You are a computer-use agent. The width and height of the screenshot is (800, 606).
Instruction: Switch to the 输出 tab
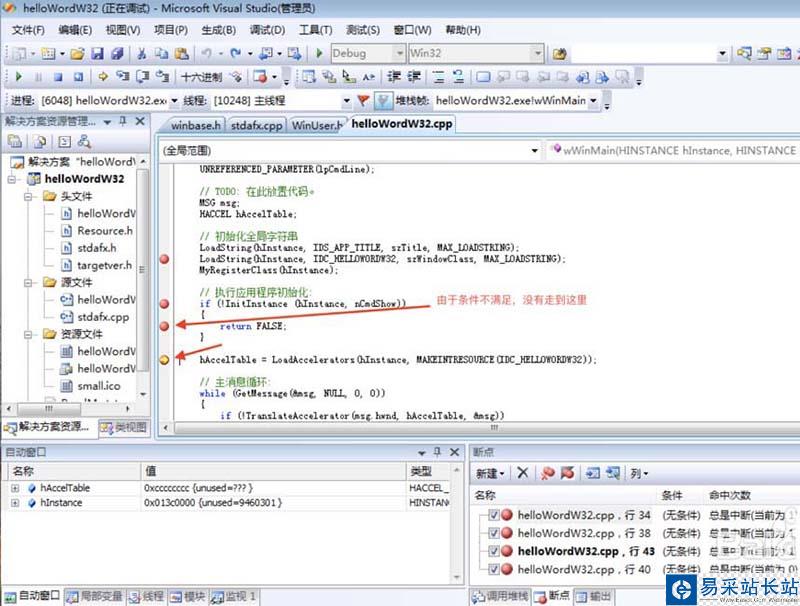593,596
